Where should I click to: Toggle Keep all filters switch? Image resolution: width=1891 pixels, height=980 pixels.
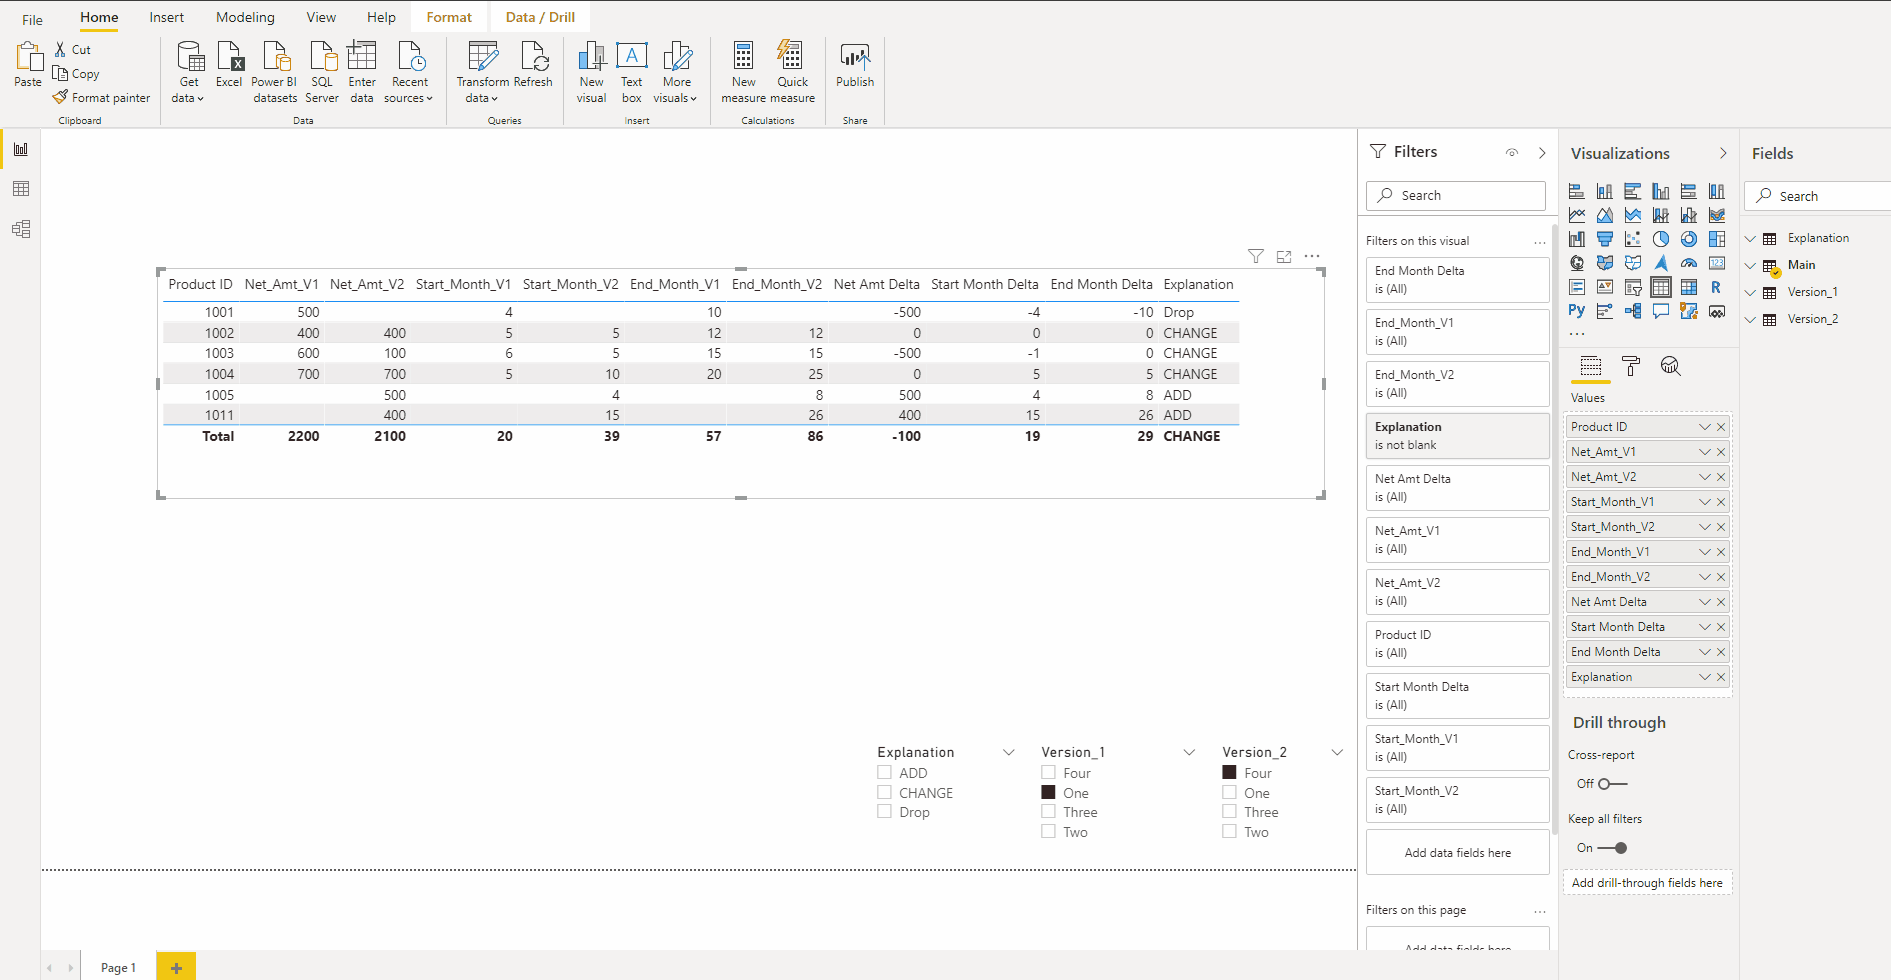[1612, 848]
